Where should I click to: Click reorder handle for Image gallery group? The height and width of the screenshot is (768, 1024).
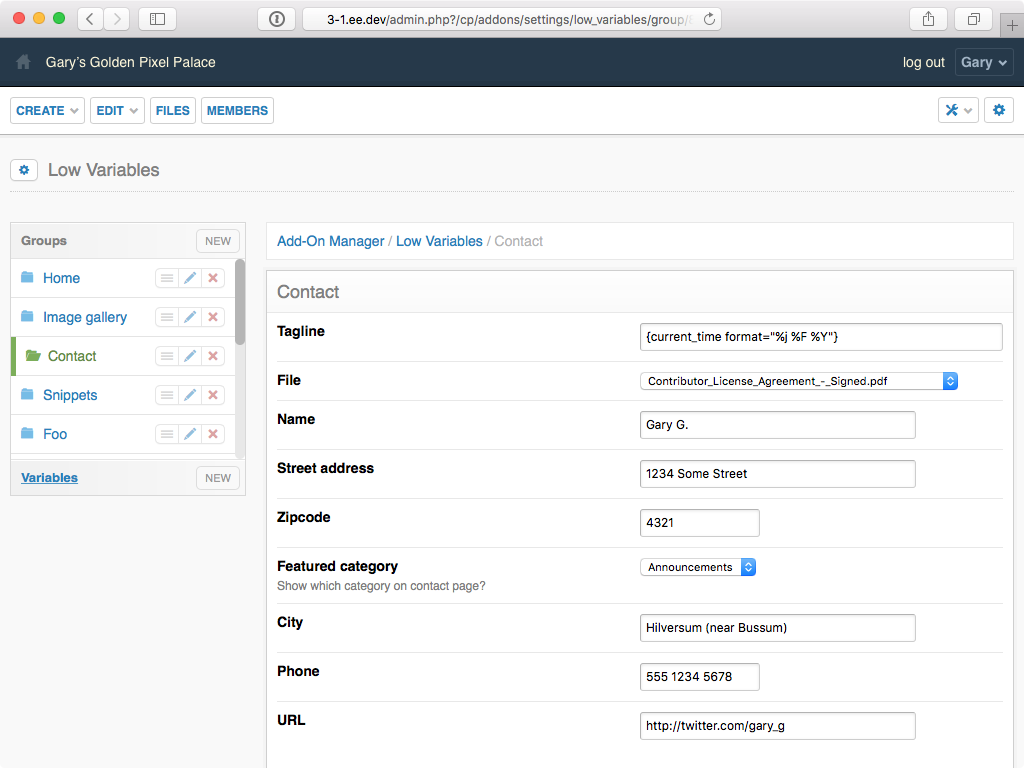pos(167,317)
